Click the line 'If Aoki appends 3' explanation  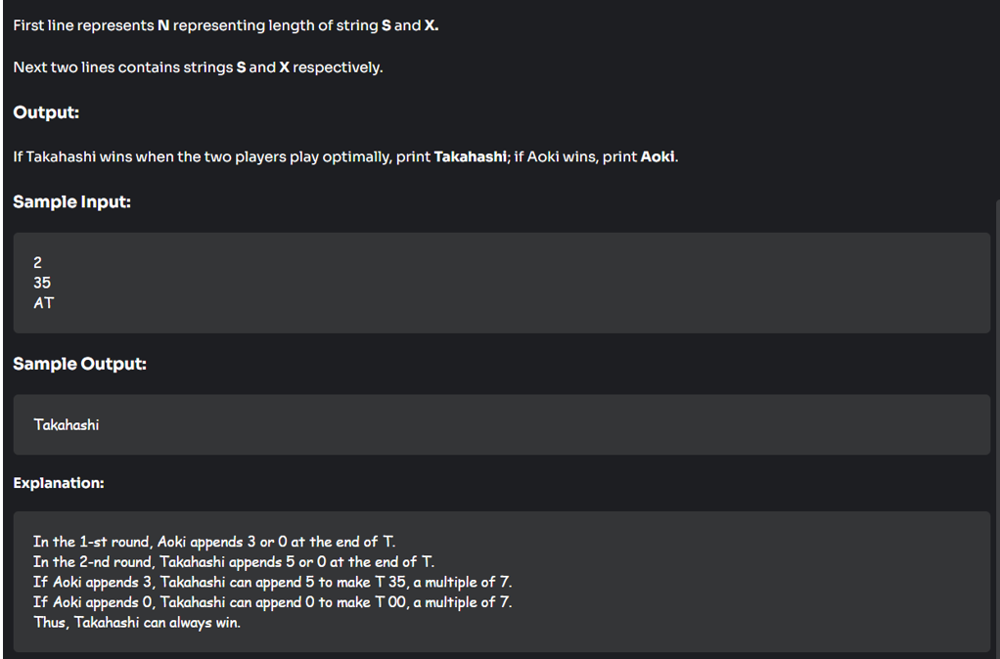click(272, 582)
